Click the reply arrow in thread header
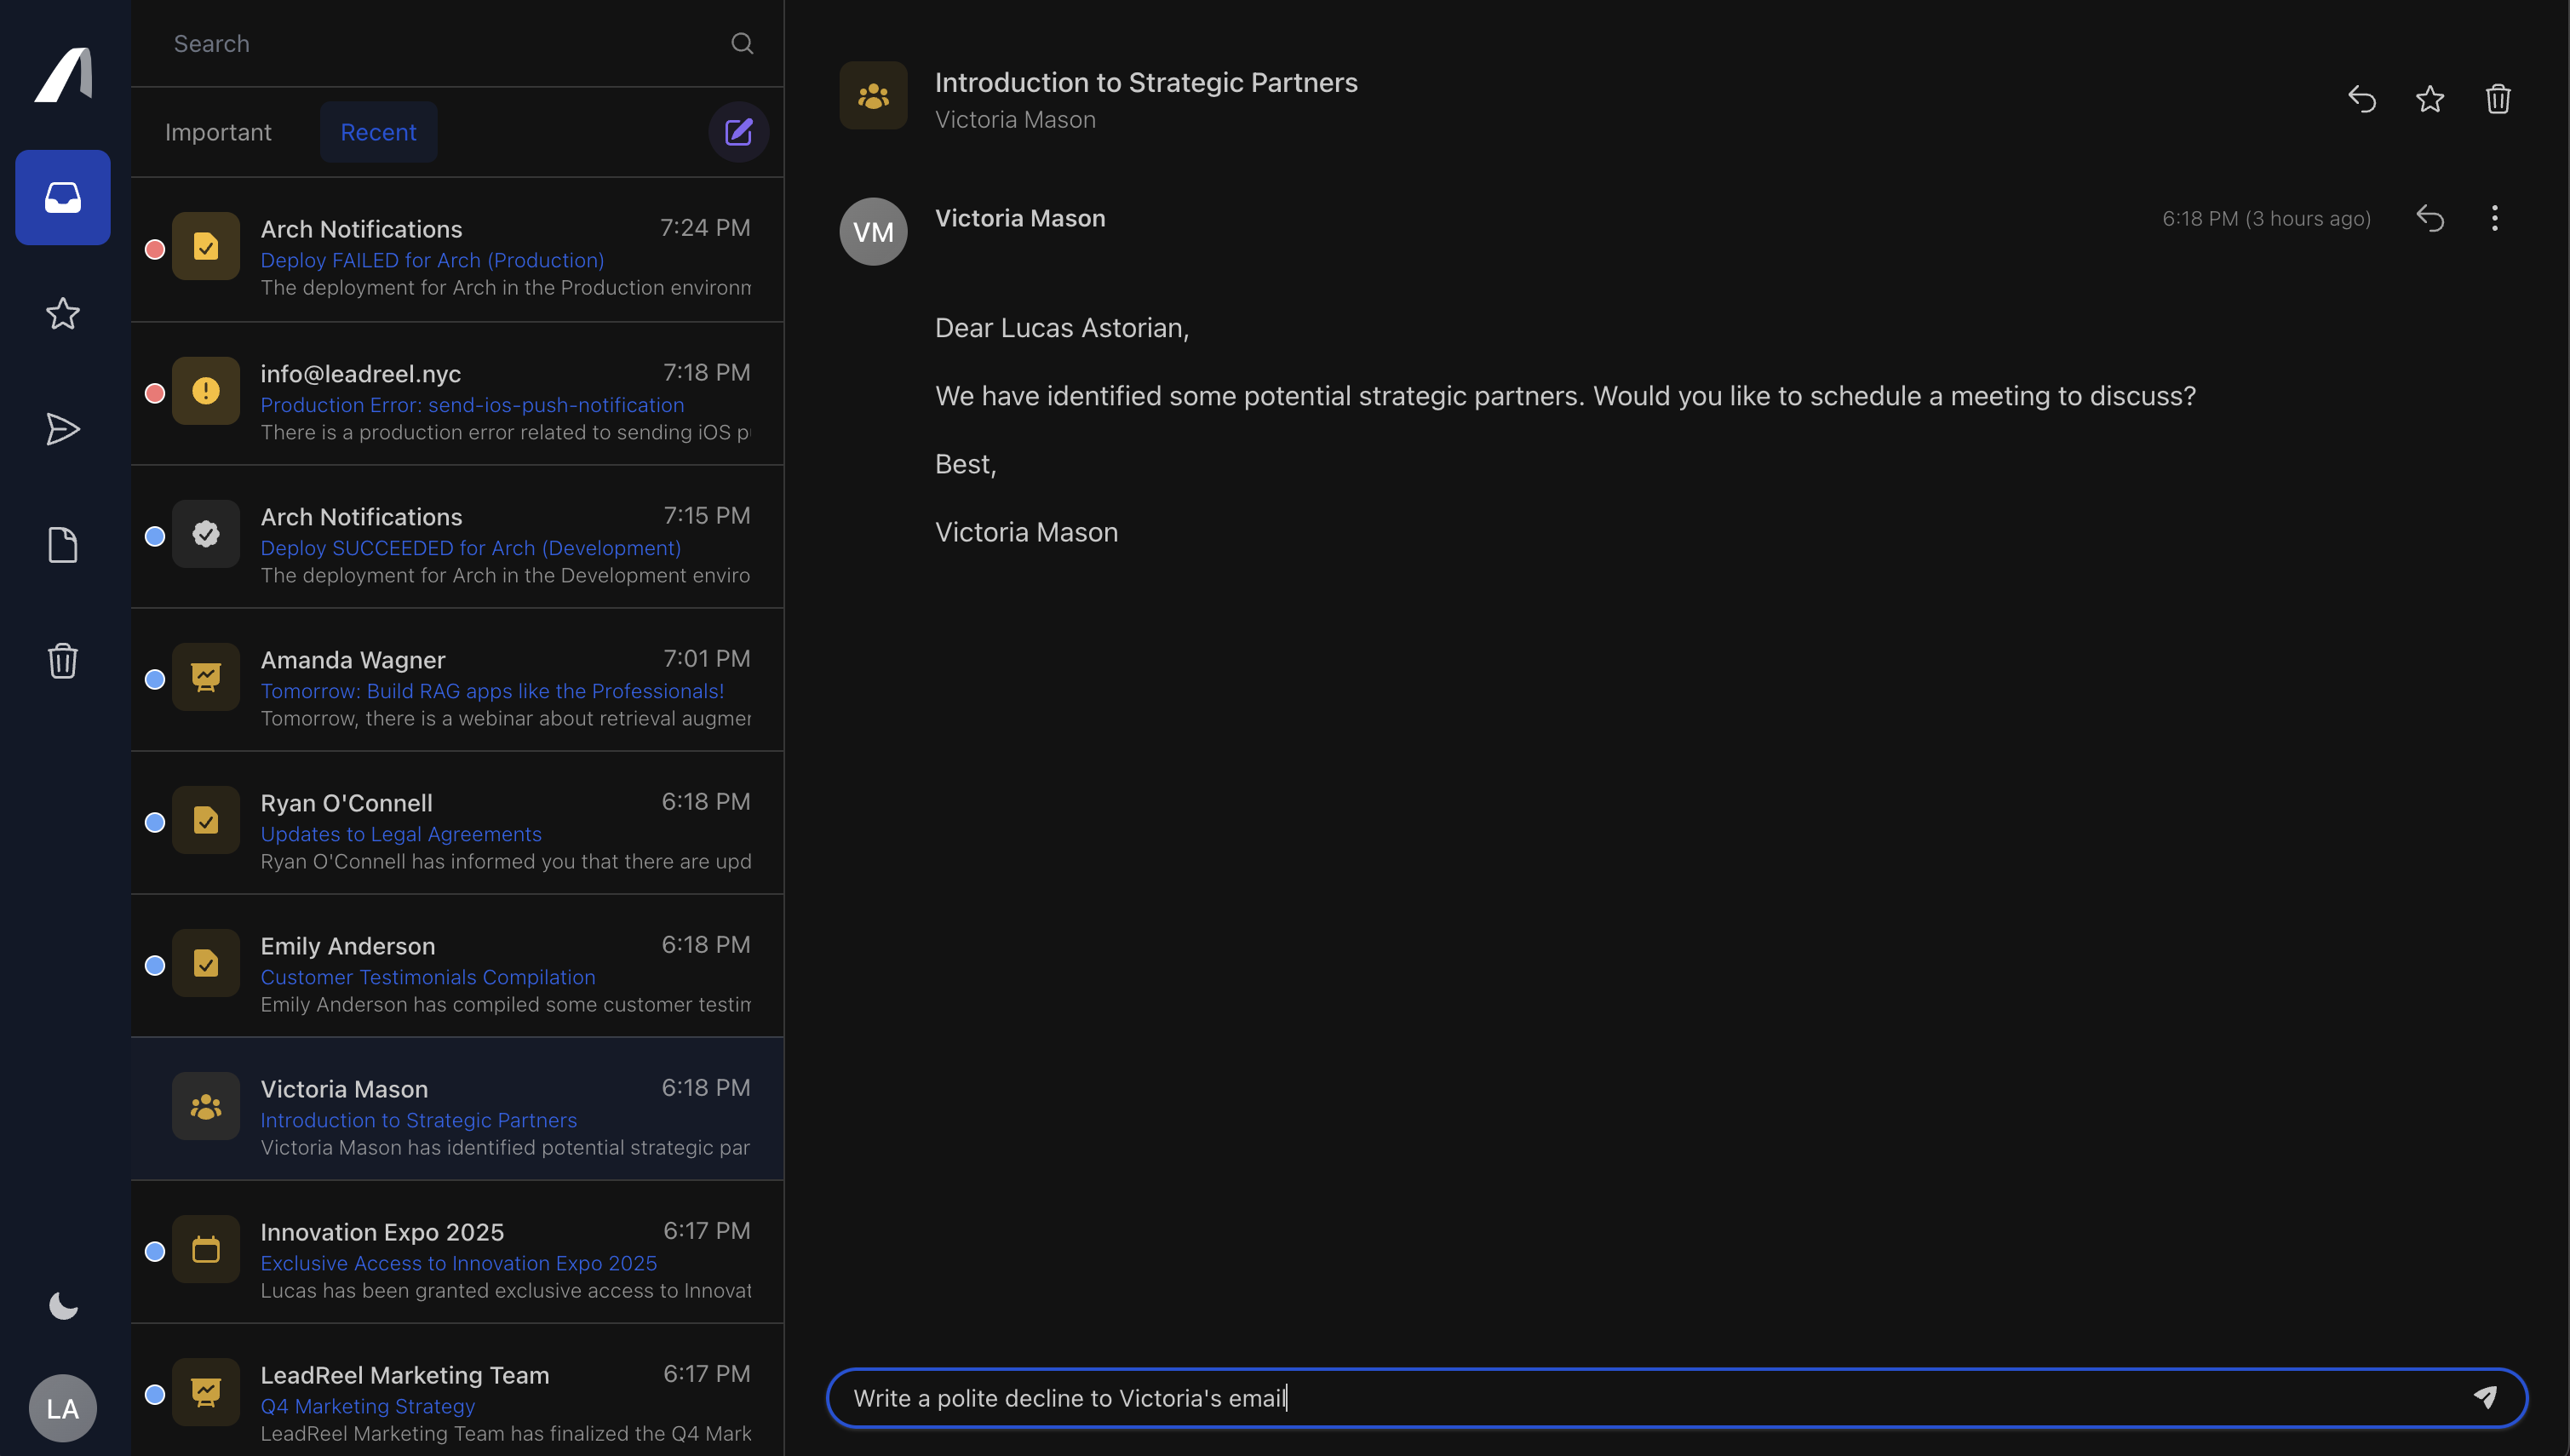The width and height of the screenshot is (2570, 1456). (2361, 99)
